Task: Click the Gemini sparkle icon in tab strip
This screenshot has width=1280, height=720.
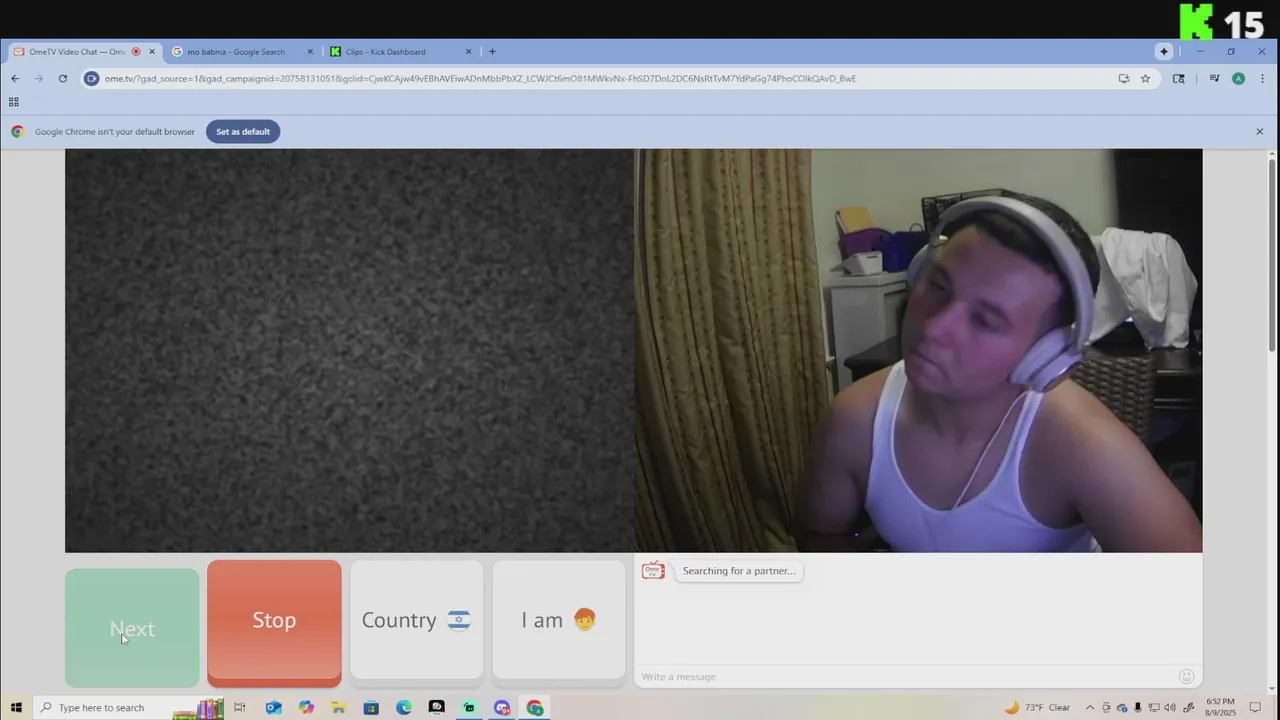Action: [1164, 52]
